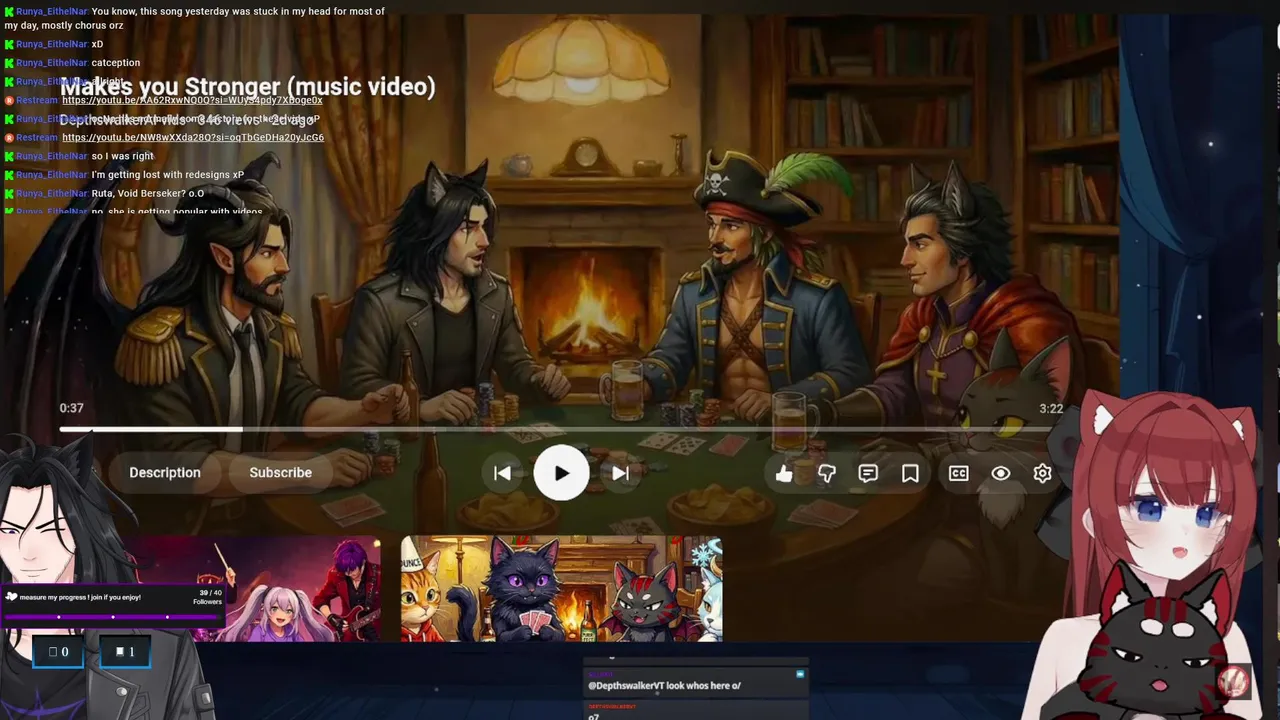Click username in the 'catception' chat message
The height and width of the screenshot is (720, 1280).
52,63
